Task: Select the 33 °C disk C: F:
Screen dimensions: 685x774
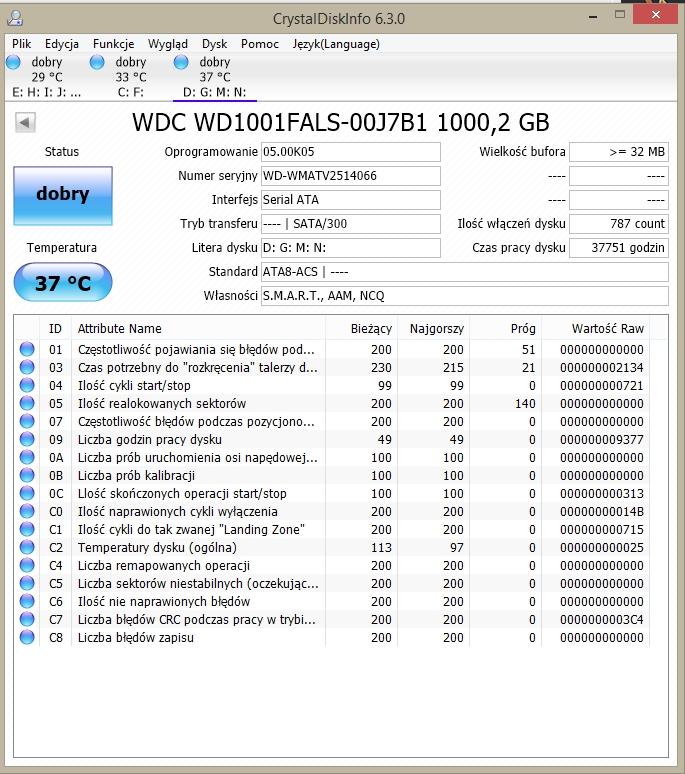Action: tap(130, 77)
